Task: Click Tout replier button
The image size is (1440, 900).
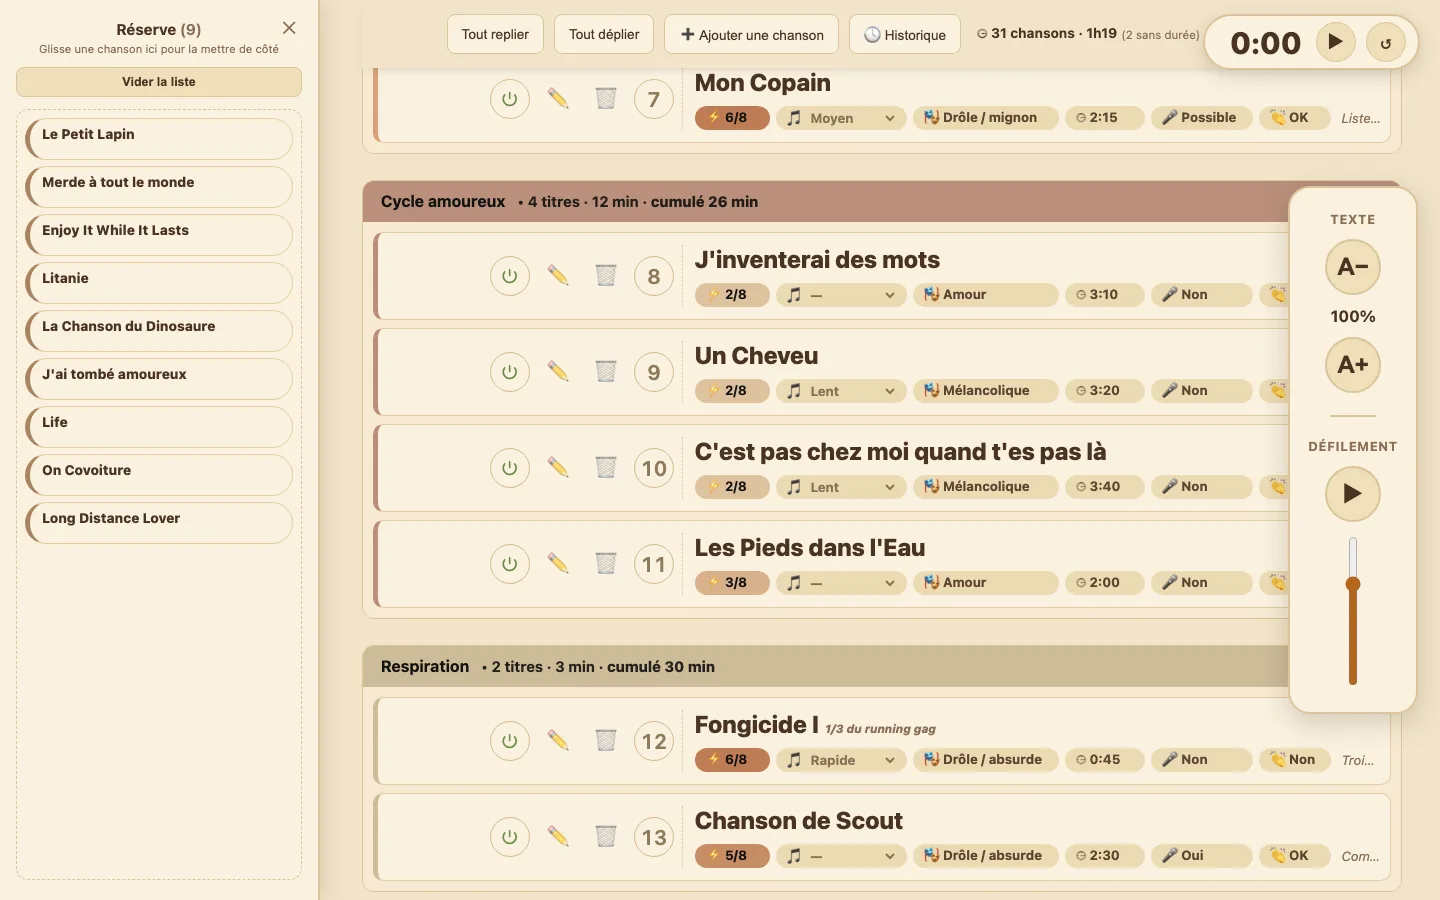Action: tap(495, 34)
